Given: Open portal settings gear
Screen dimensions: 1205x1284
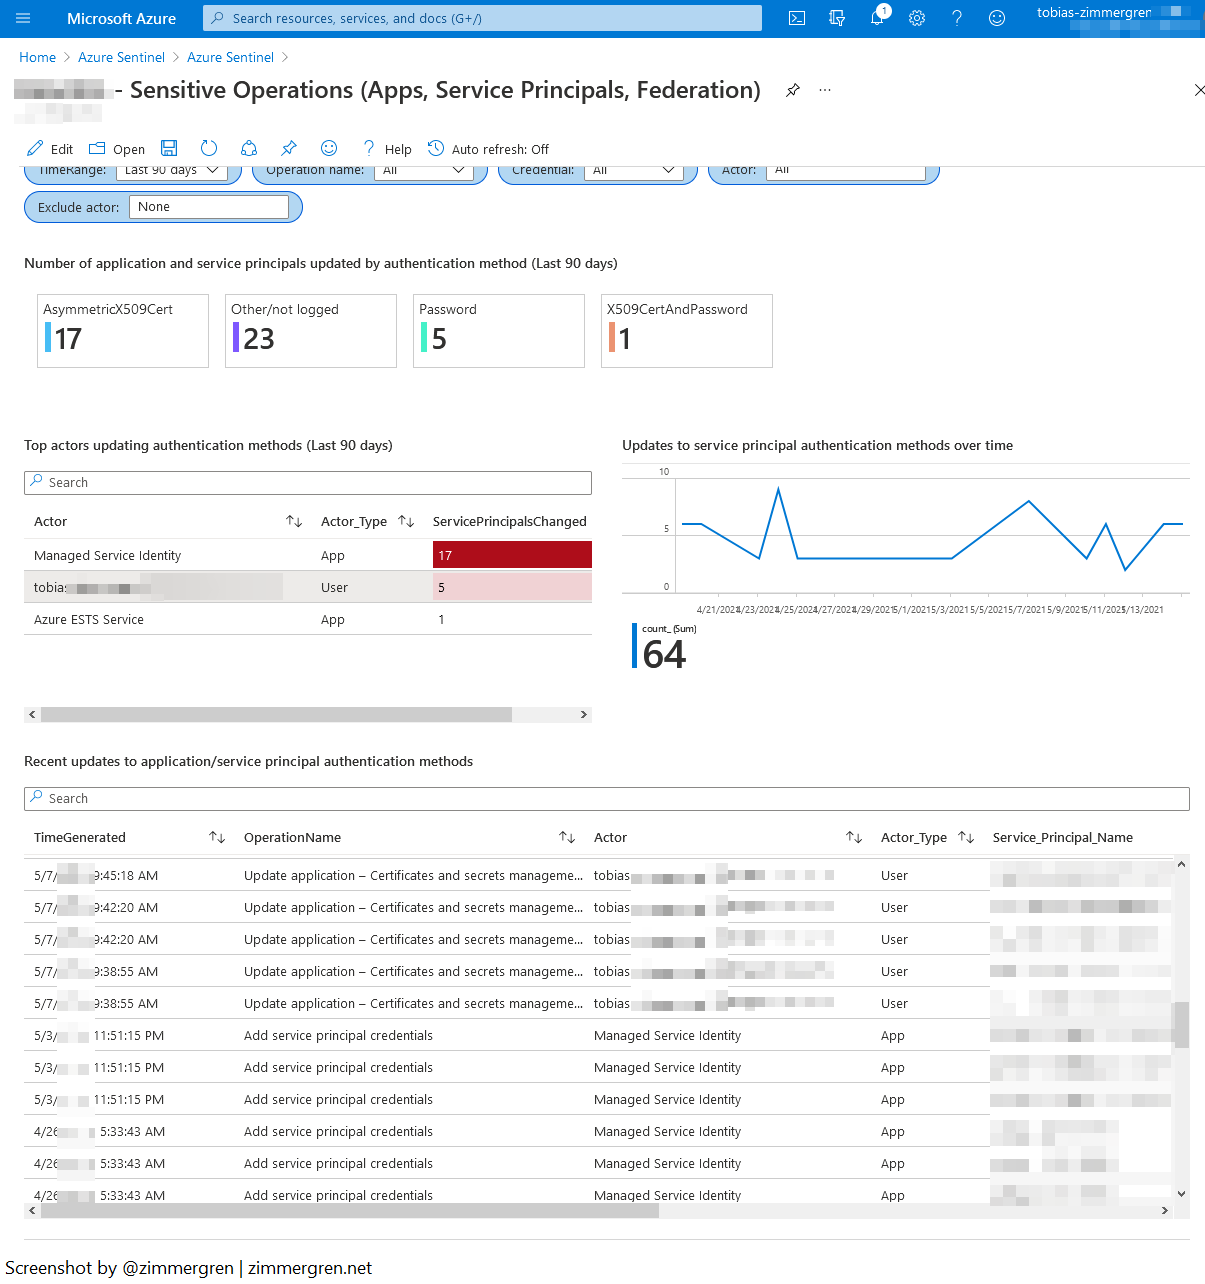Looking at the screenshot, I should coord(917,18).
